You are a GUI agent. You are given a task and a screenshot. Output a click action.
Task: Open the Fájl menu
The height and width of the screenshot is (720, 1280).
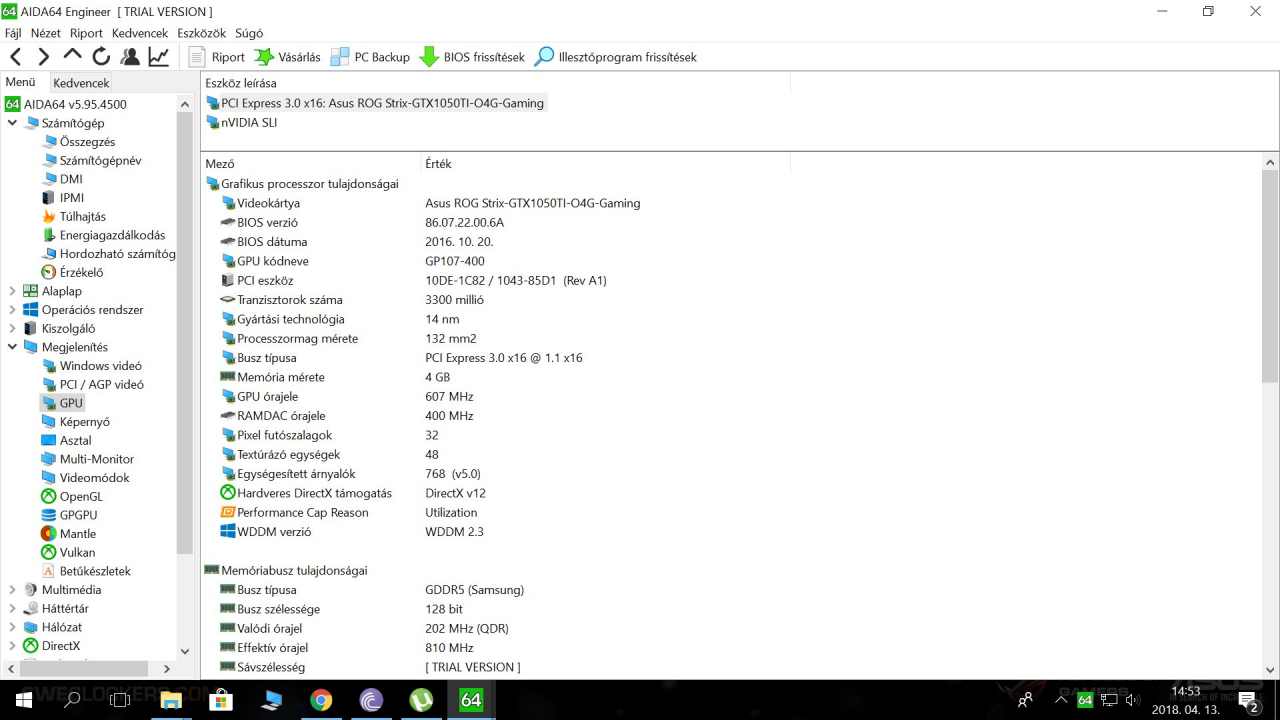(x=13, y=33)
